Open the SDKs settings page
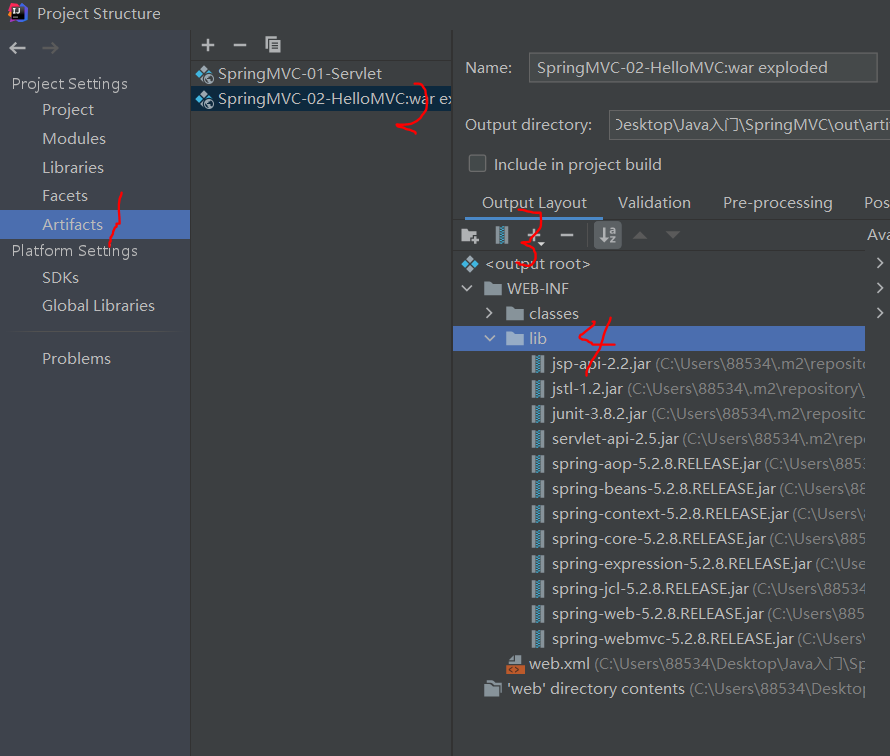The image size is (890, 756). [x=60, y=278]
